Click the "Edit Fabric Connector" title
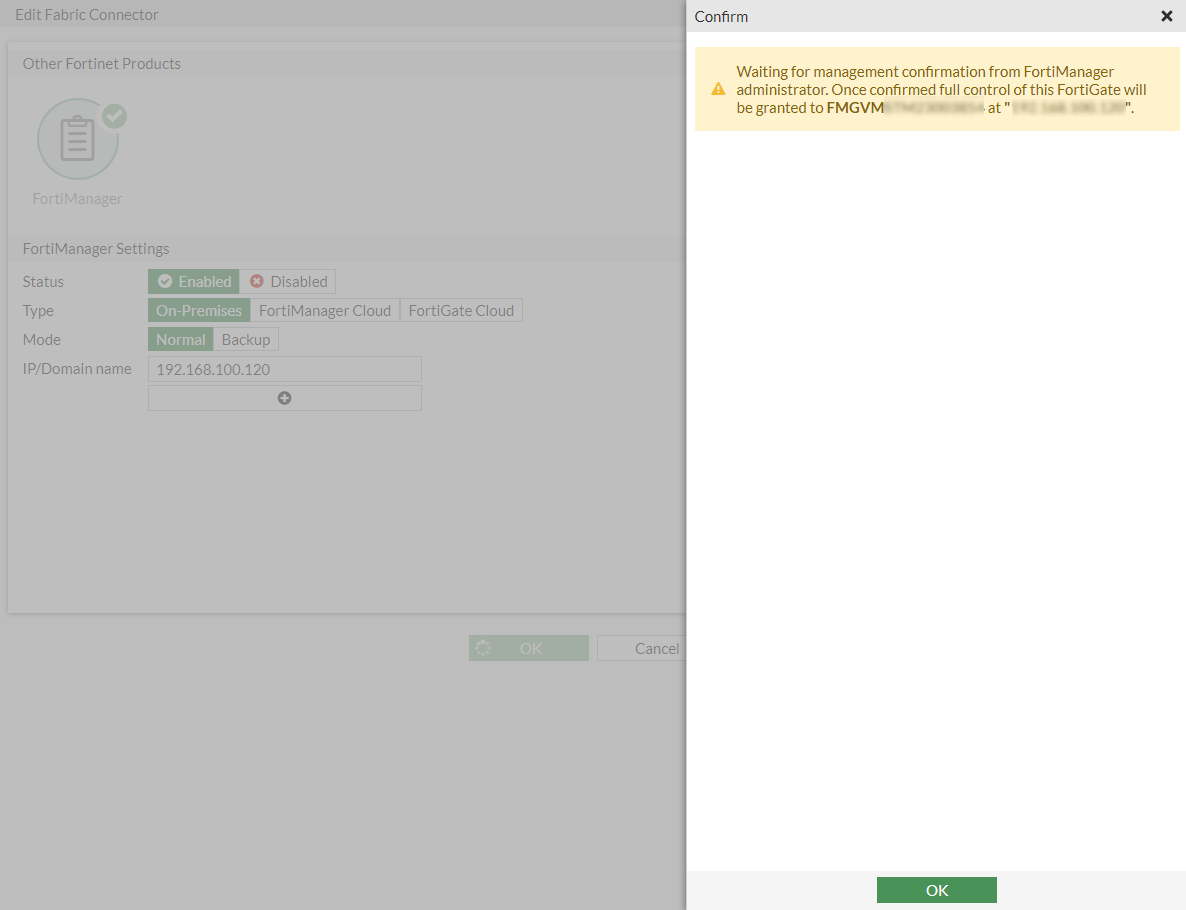 [x=87, y=14]
